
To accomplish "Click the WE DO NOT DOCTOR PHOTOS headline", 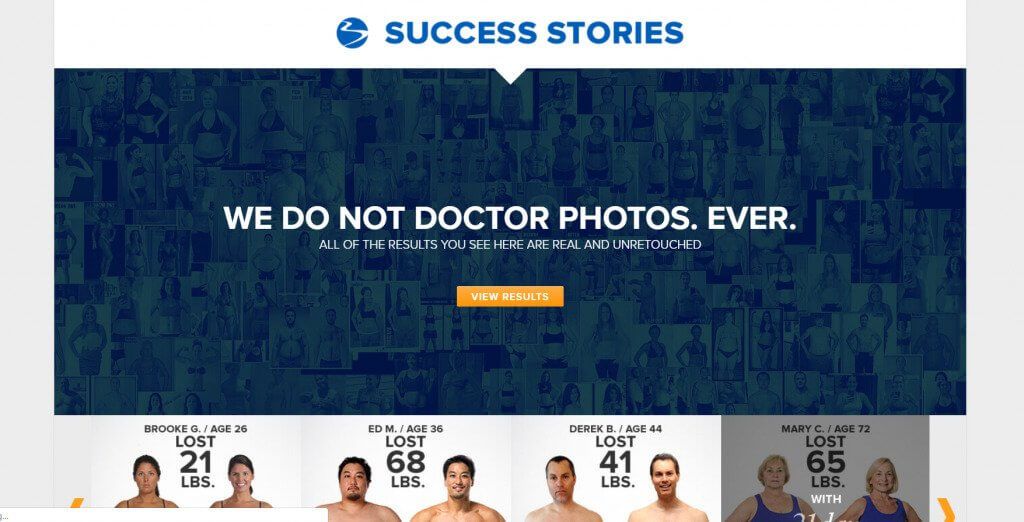I will [x=510, y=218].
